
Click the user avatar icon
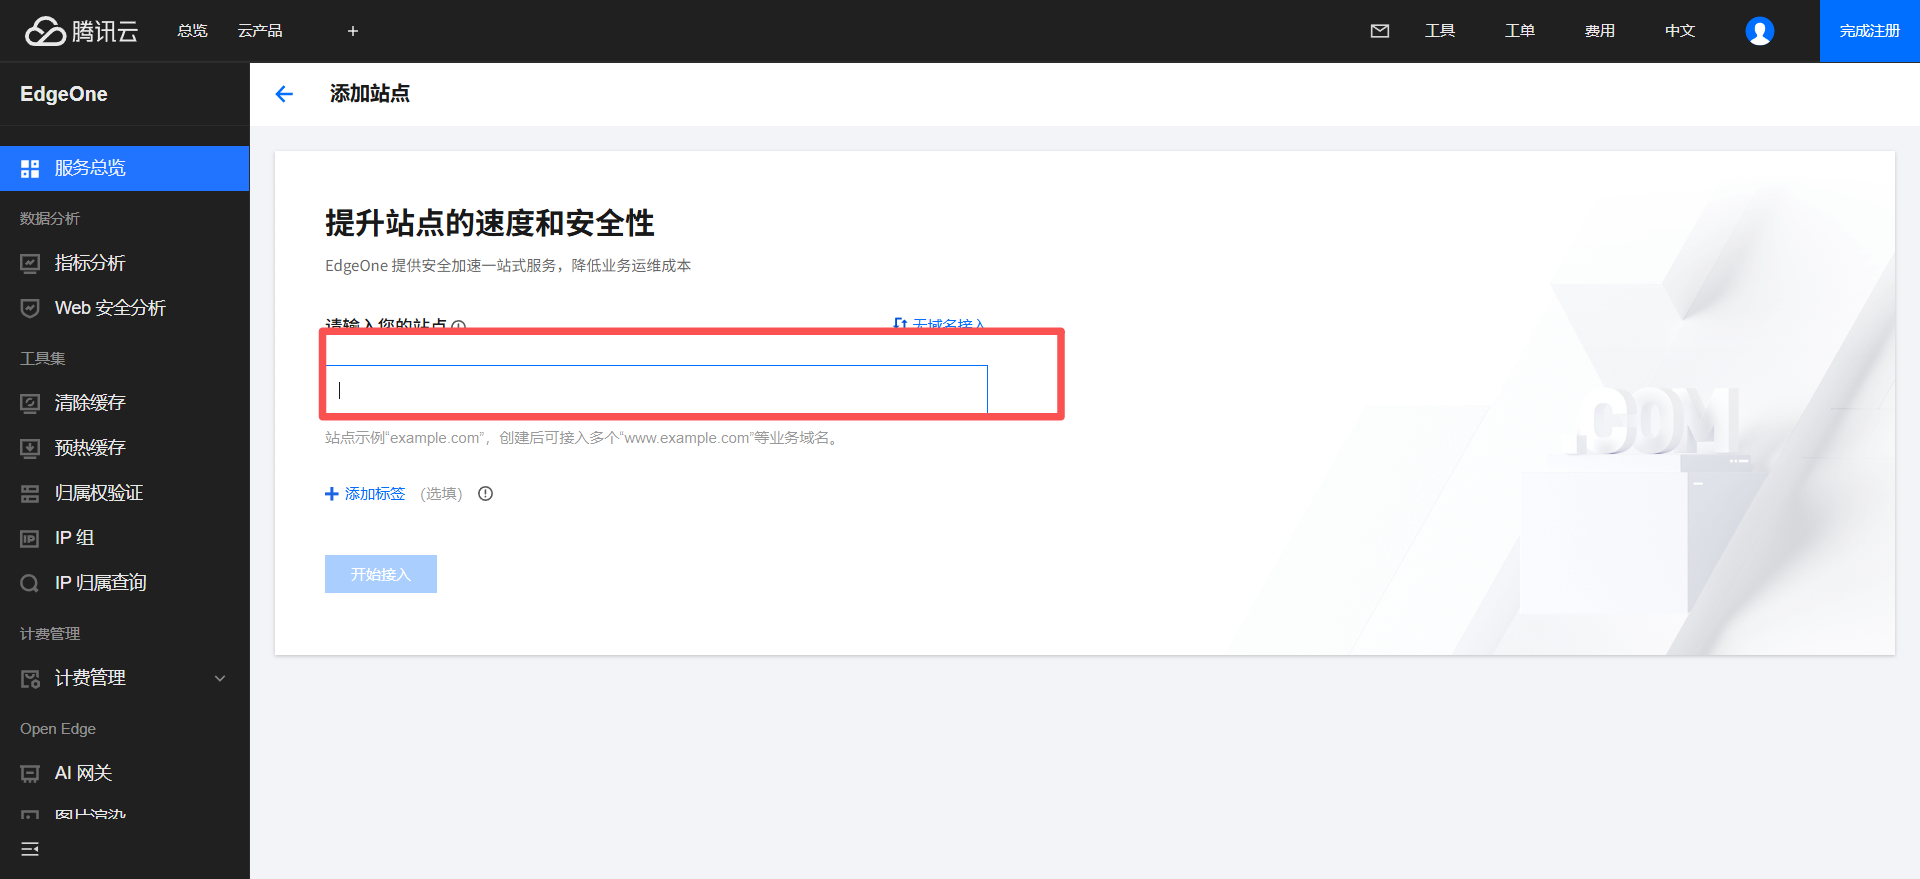click(x=1760, y=31)
